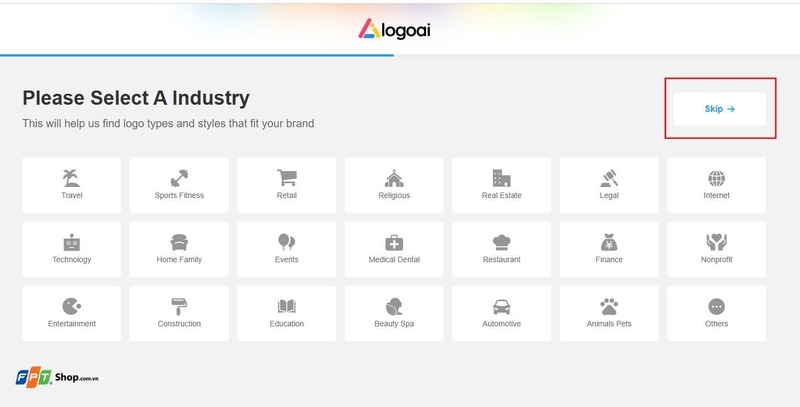The width and height of the screenshot is (800, 407).
Task: Select the Finance money bag icon
Action: tap(609, 242)
